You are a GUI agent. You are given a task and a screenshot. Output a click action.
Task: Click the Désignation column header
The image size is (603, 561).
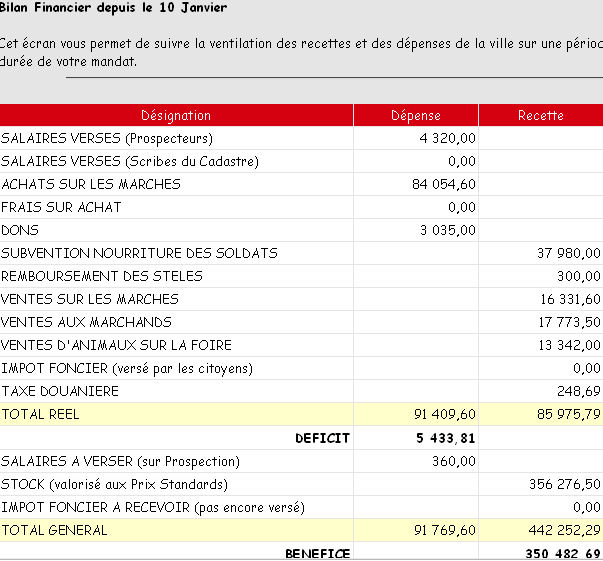point(176,115)
